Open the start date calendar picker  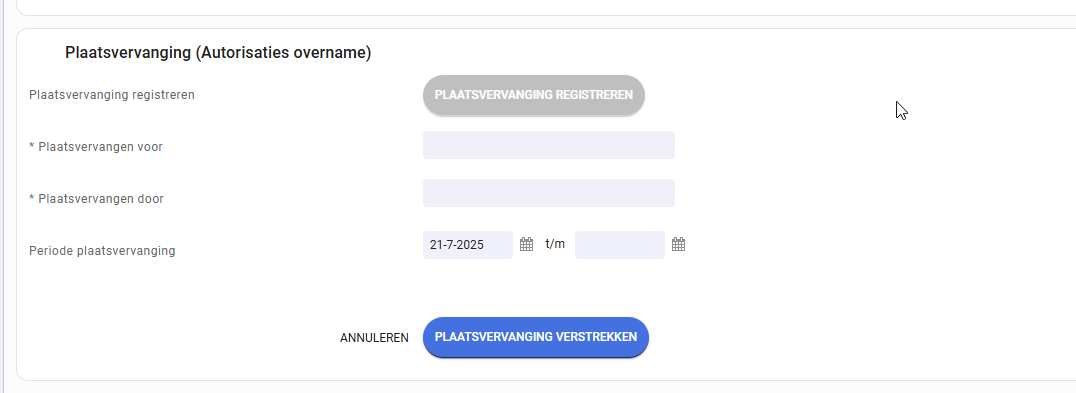point(526,244)
